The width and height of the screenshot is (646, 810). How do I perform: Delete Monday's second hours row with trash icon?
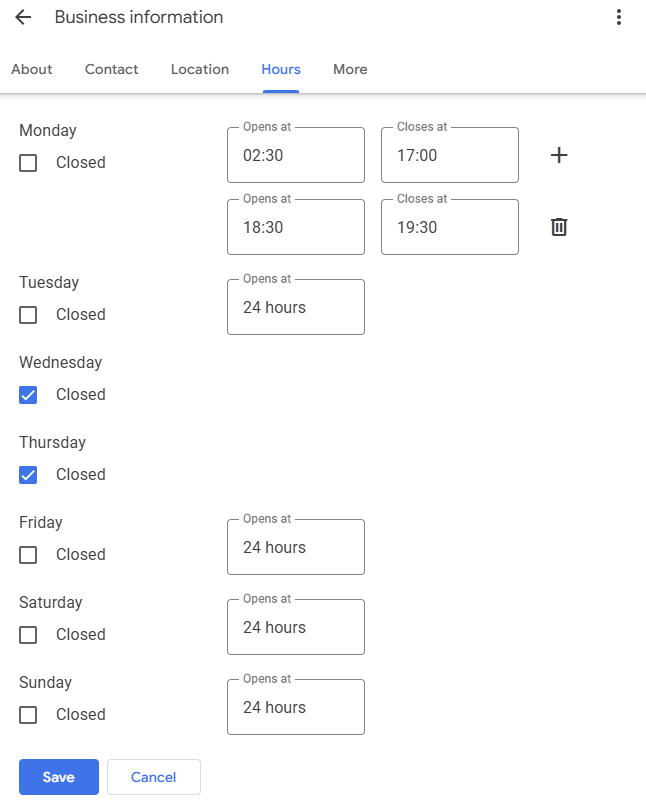(x=559, y=227)
